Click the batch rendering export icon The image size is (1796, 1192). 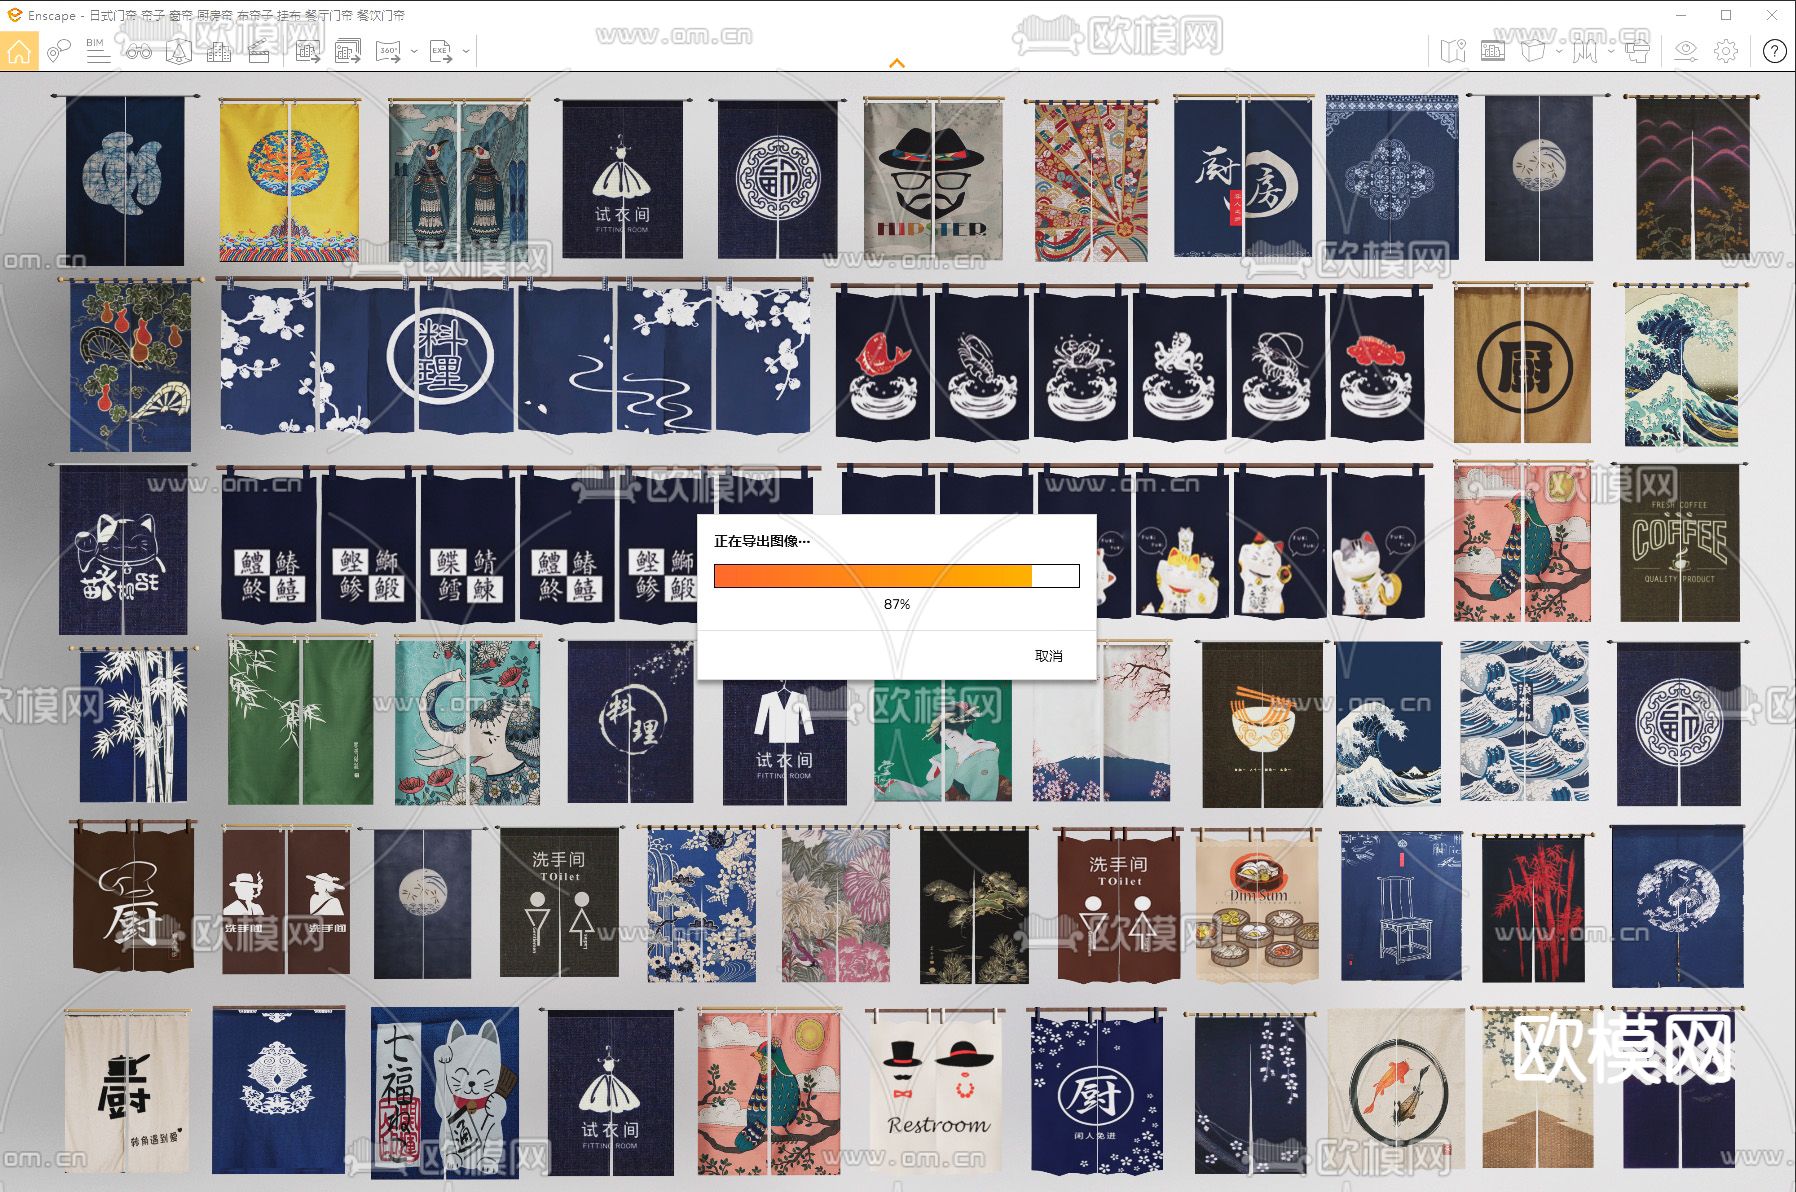(348, 51)
